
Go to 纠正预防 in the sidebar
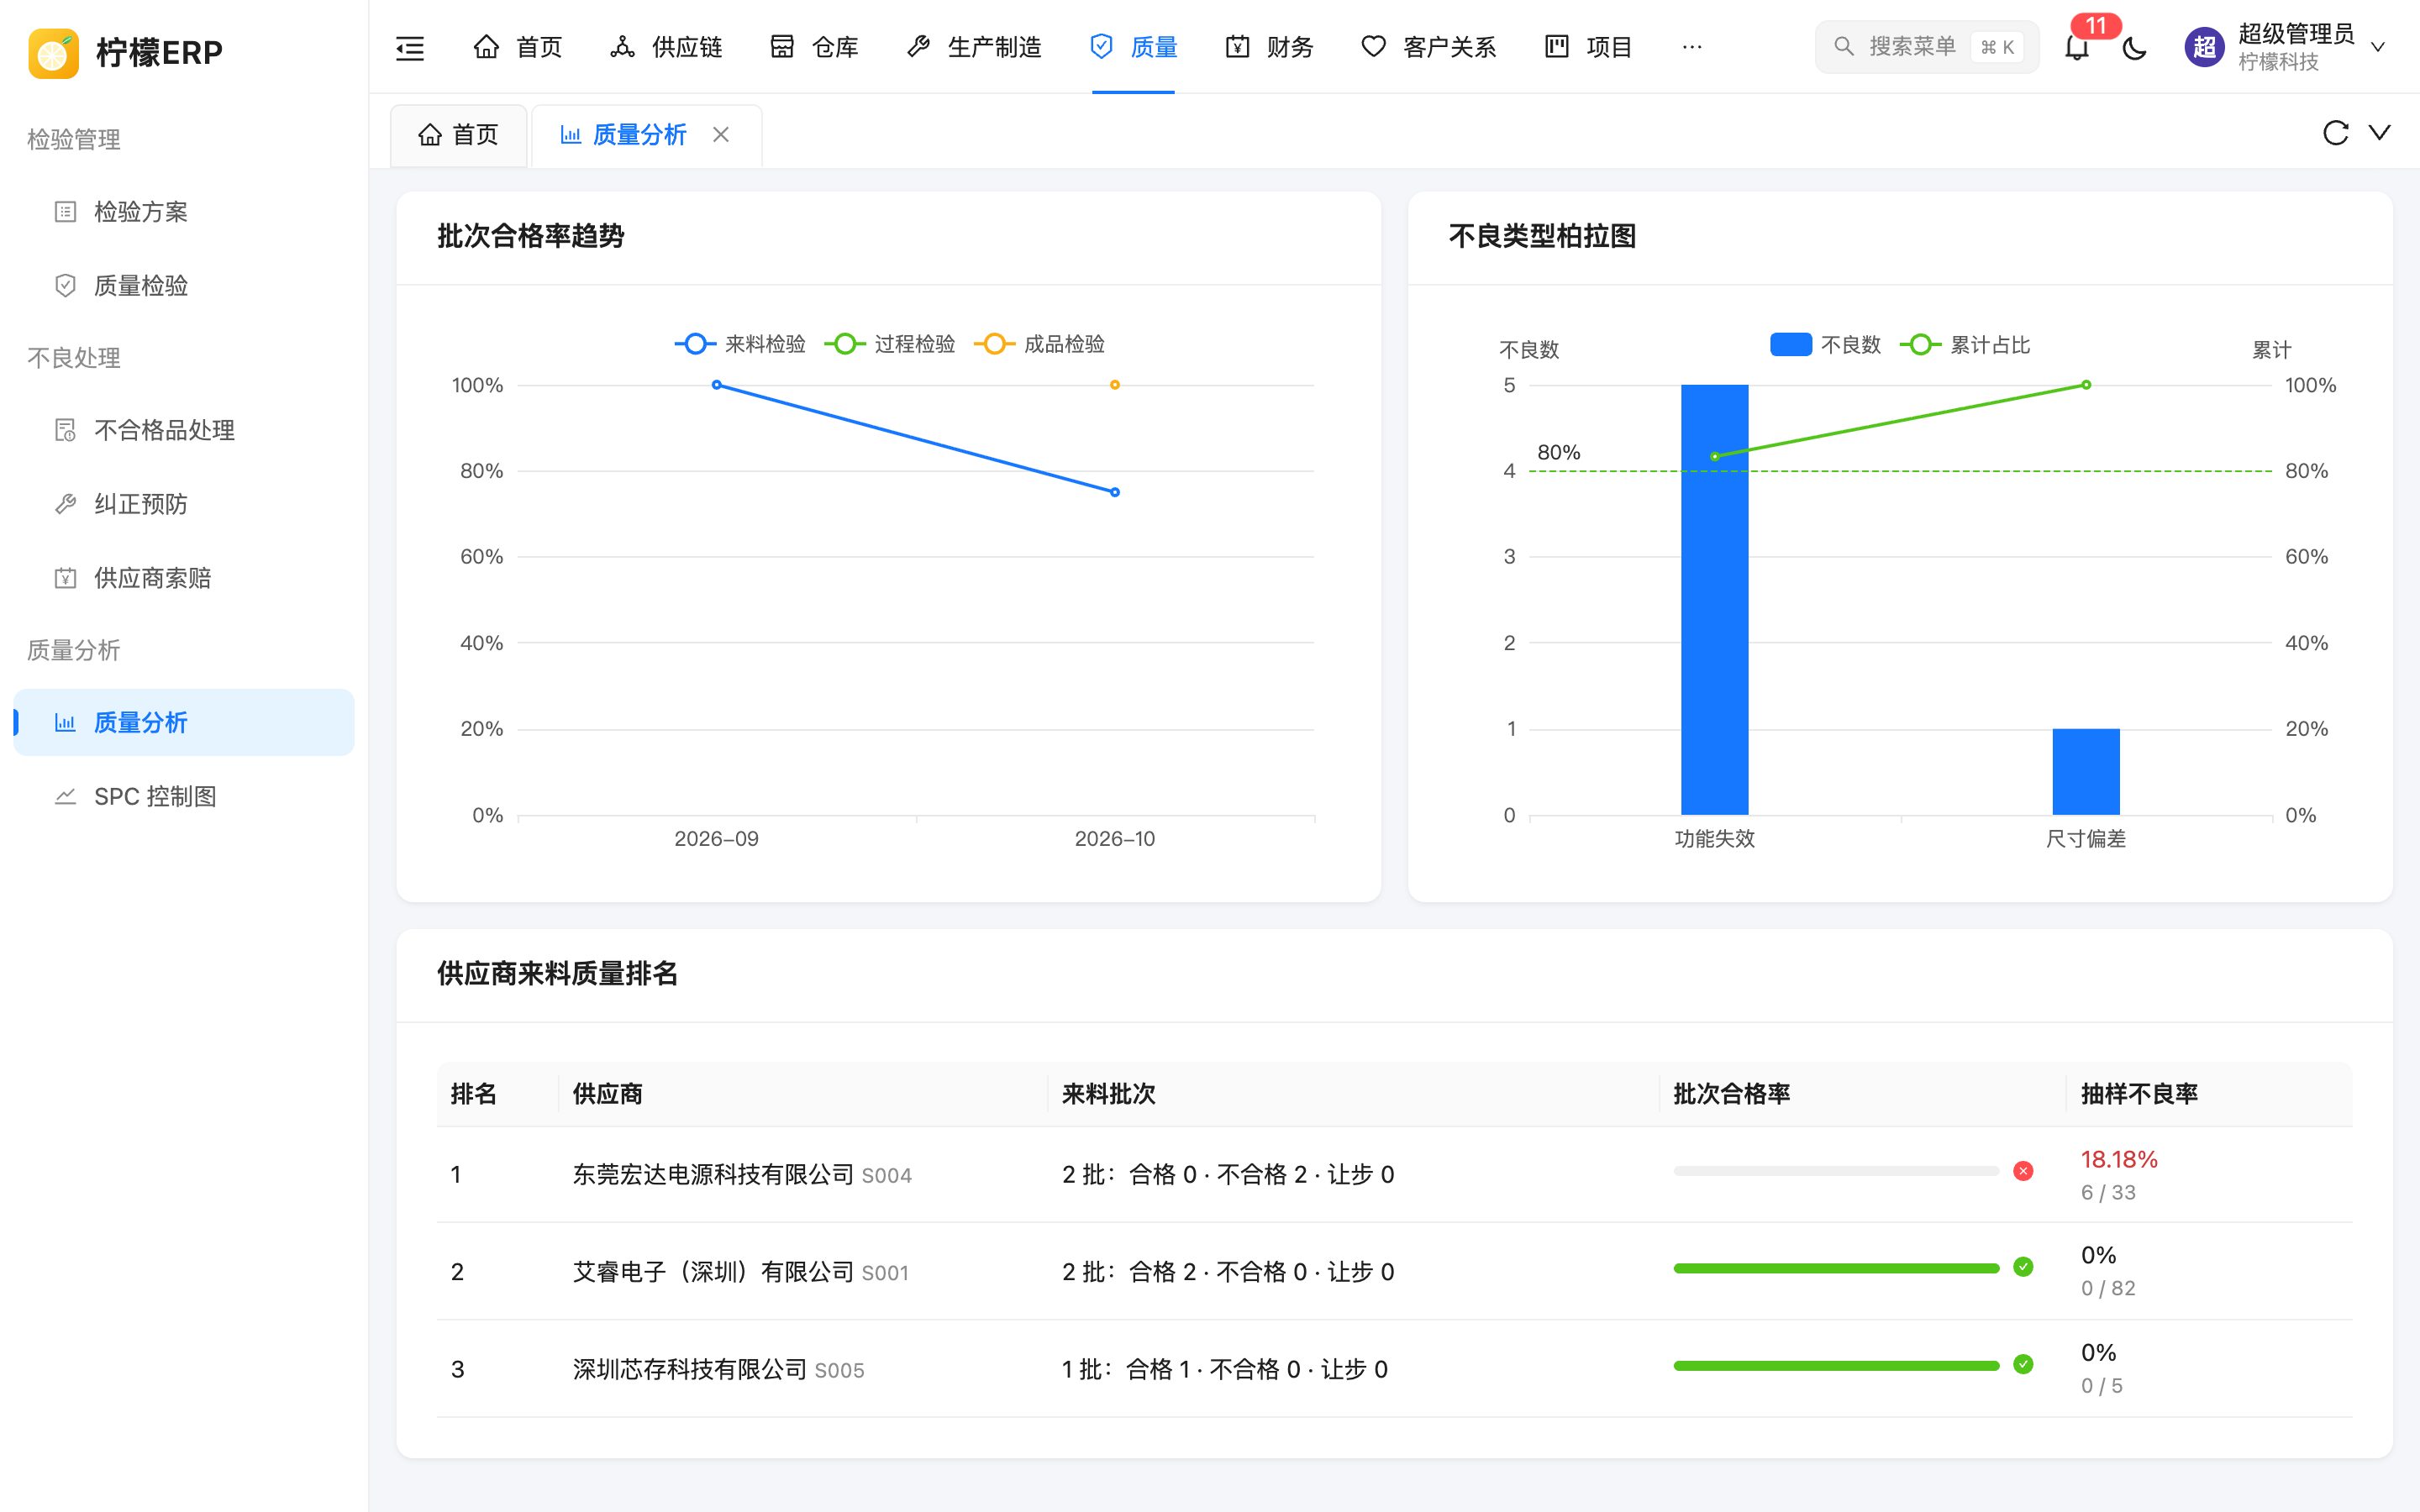pos(184,504)
